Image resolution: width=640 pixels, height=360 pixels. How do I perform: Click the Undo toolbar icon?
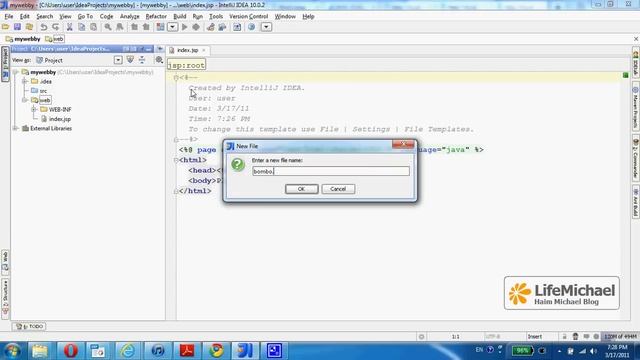coord(44,27)
